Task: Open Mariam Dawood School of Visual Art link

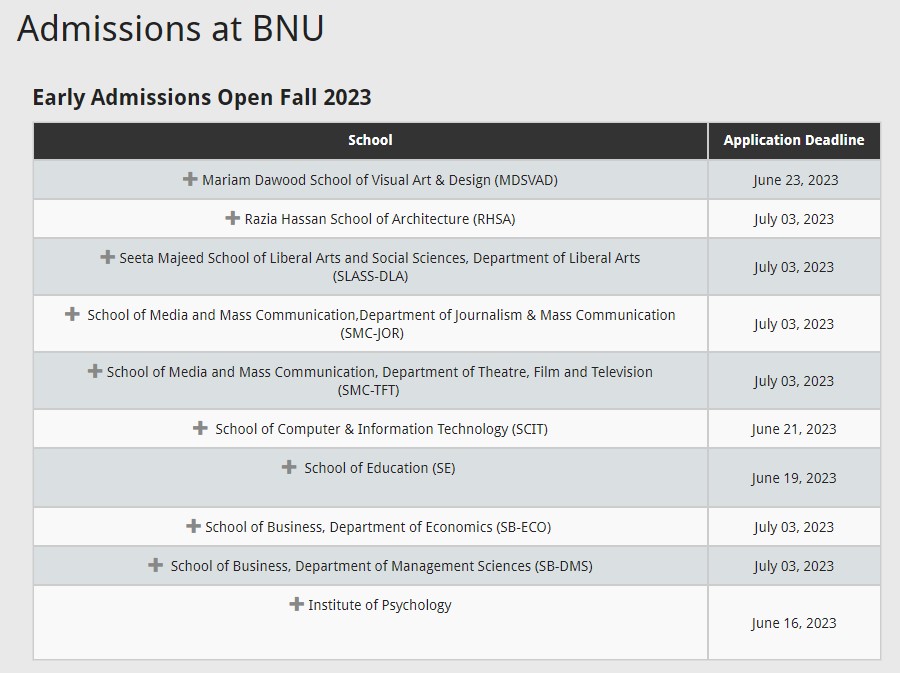Action: point(380,180)
